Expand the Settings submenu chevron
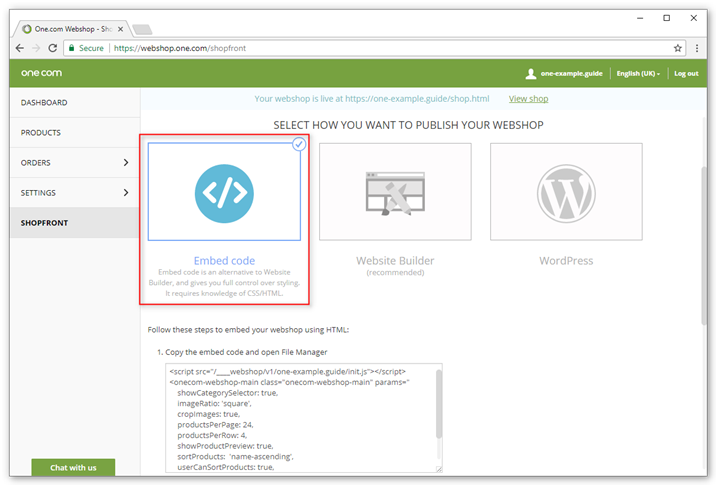 pyautogui.click(x=126, y=193)
